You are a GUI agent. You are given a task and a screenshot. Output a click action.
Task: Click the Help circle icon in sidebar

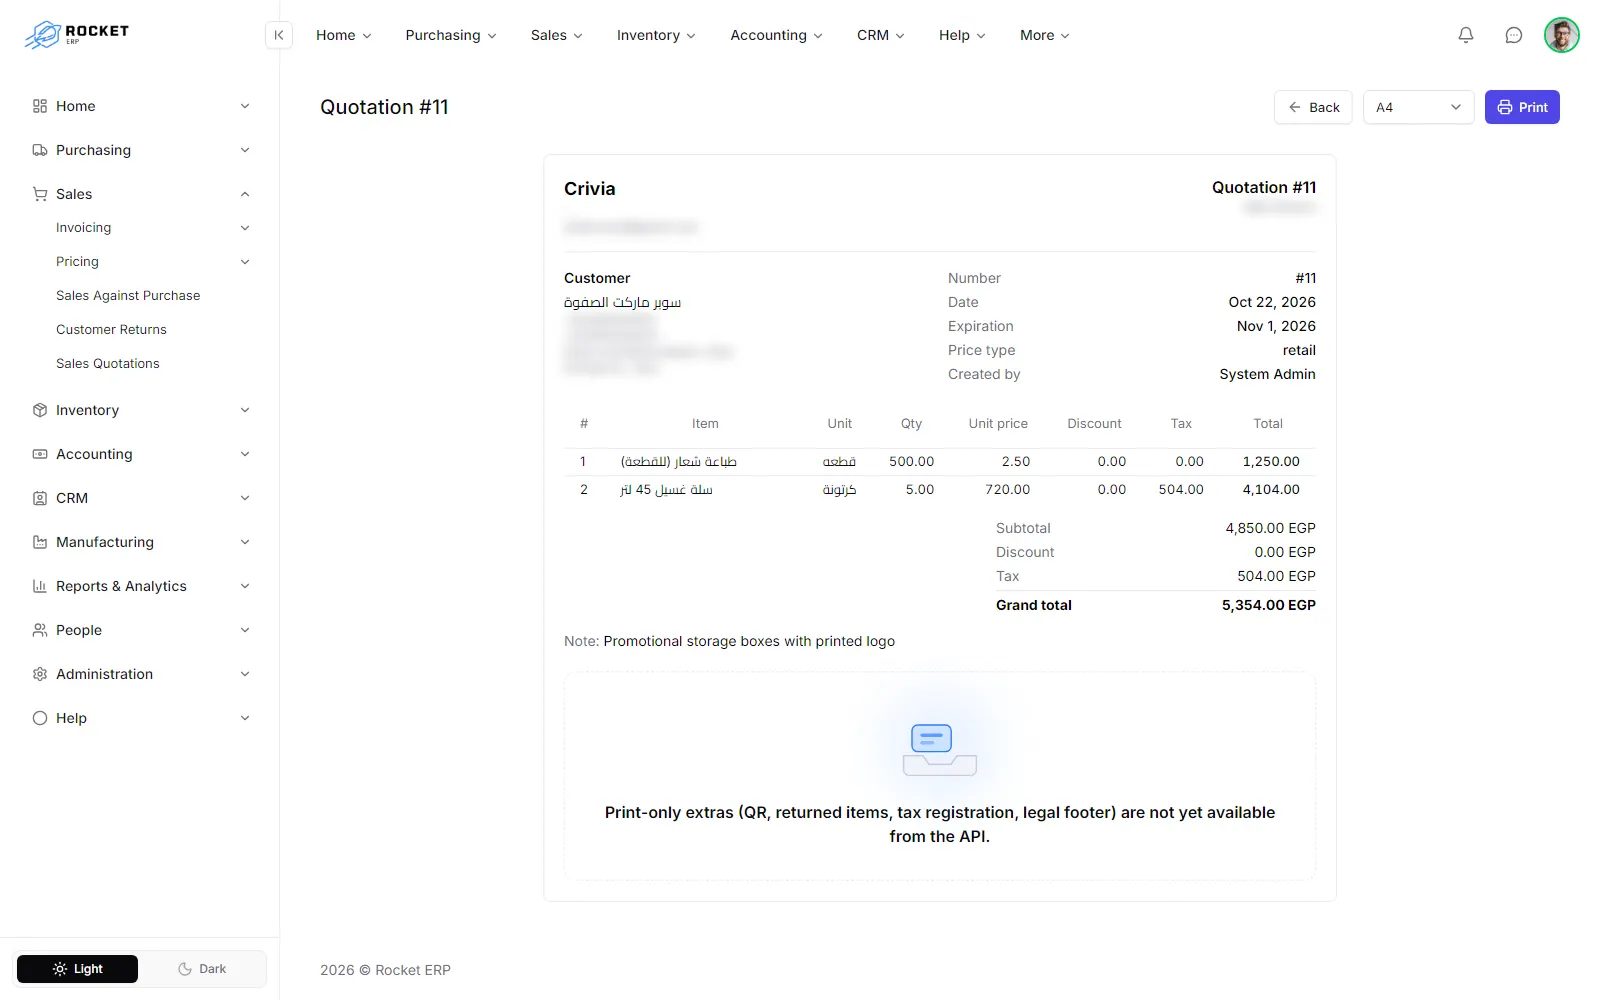coord(40,718)
